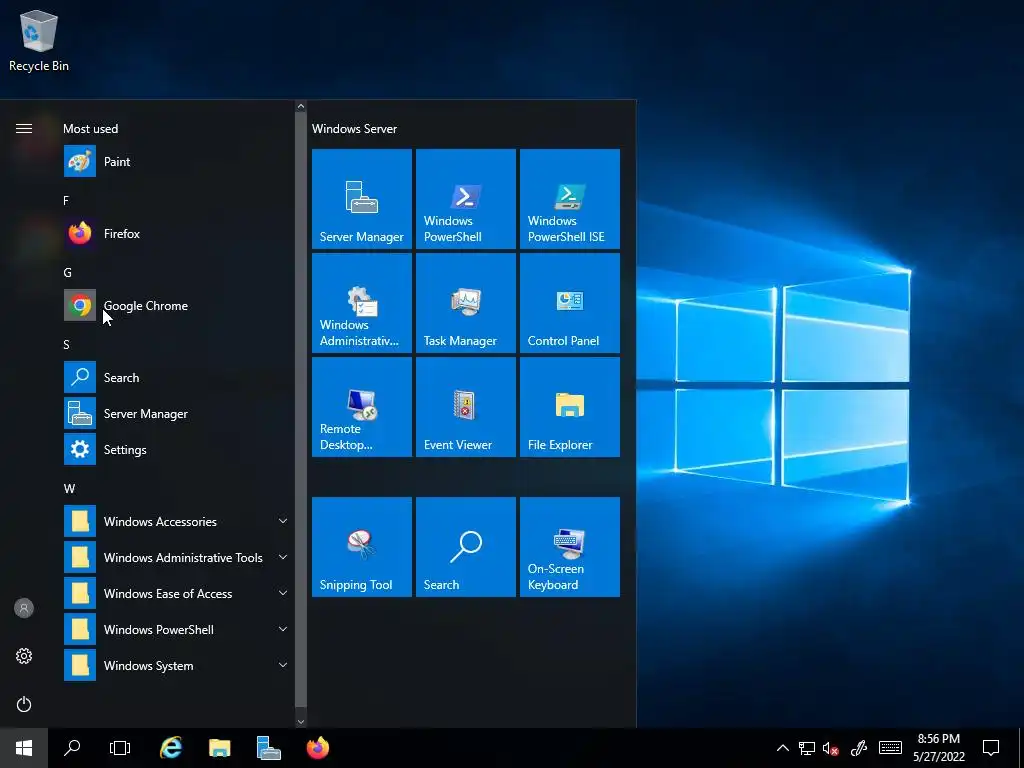Click the taskbar search magnifier
1024x768 pixels.
tap(72, 748)
